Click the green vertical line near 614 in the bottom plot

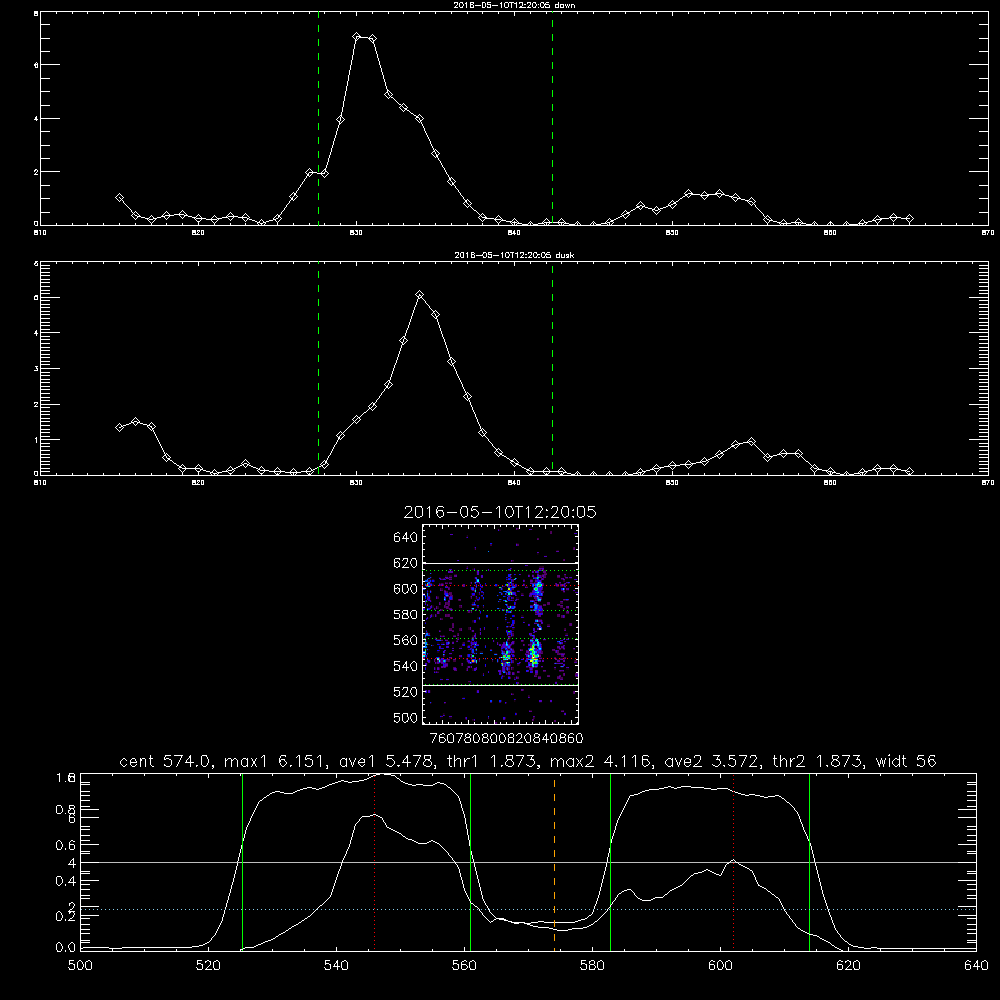coord(809,862)
